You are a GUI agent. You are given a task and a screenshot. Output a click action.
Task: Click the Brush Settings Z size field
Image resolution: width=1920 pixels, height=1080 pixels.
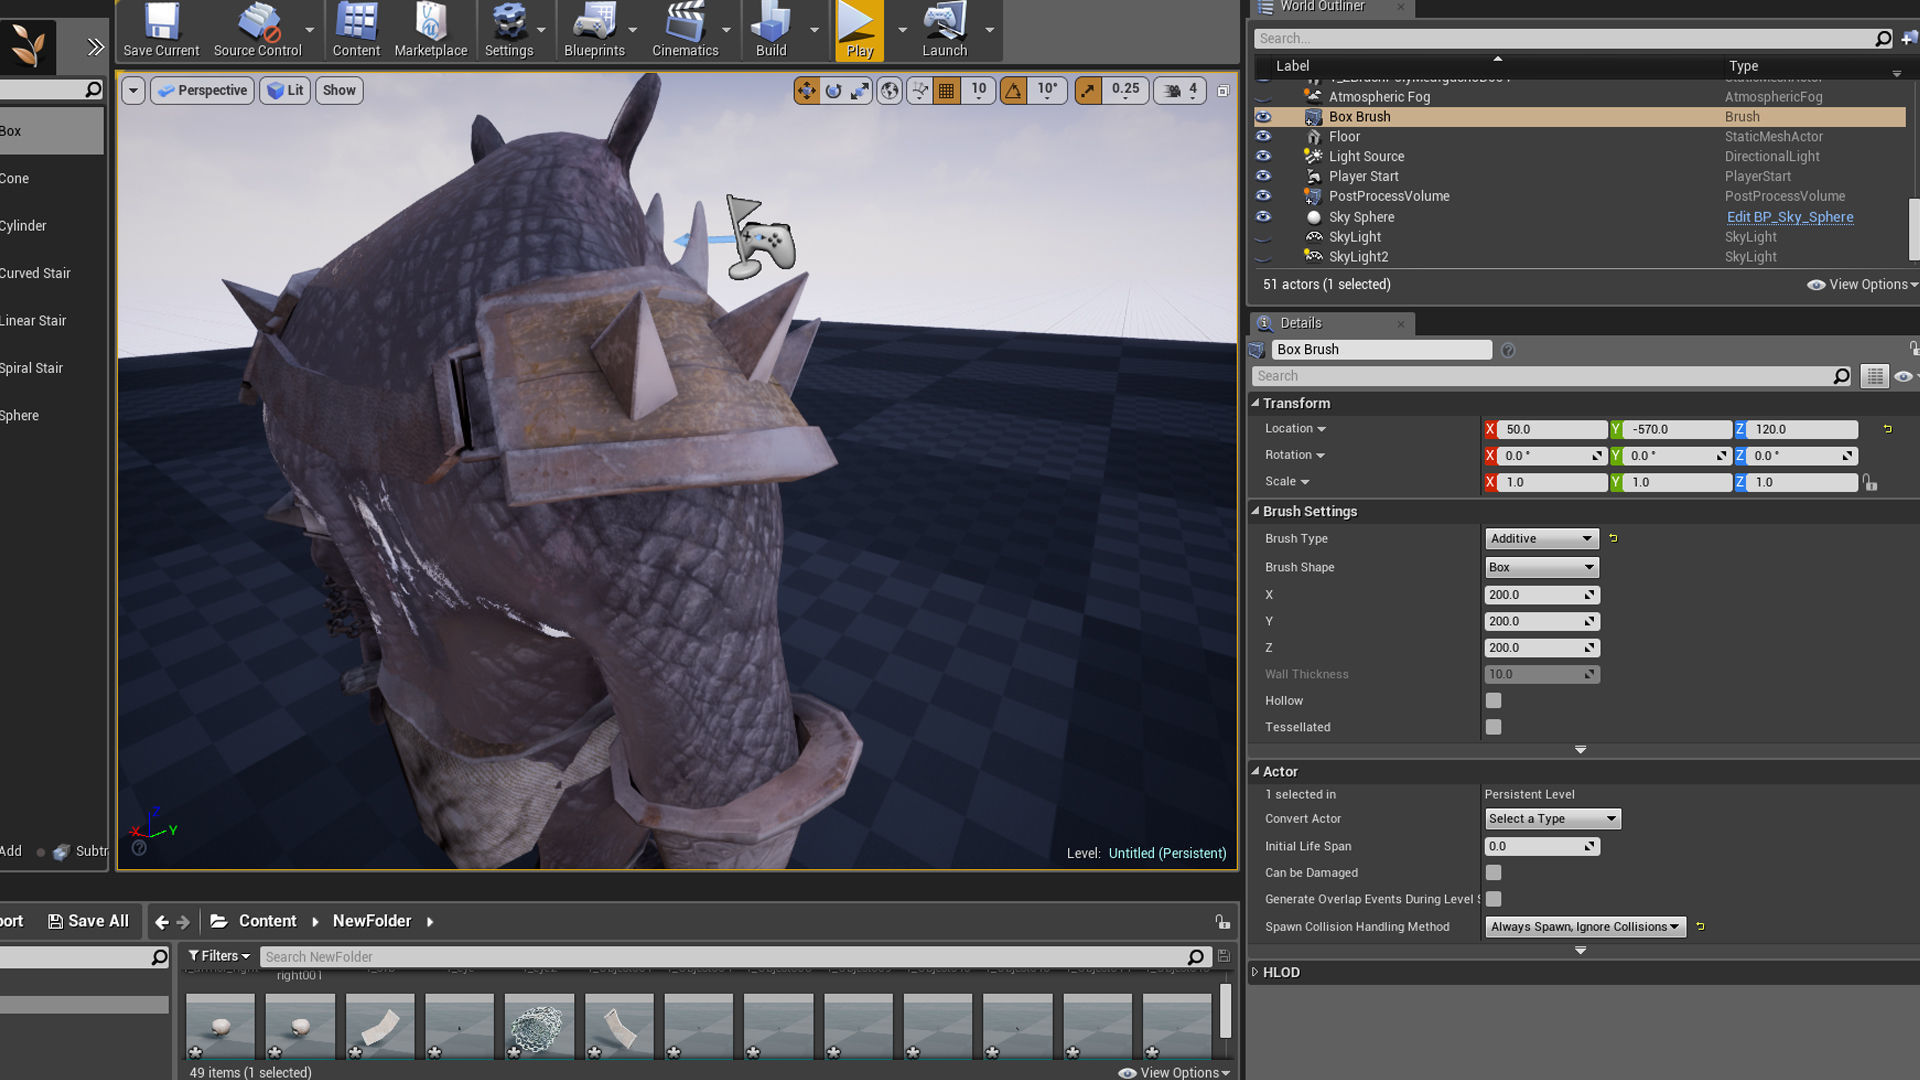pyautogui.click(x=1541, y=648)
